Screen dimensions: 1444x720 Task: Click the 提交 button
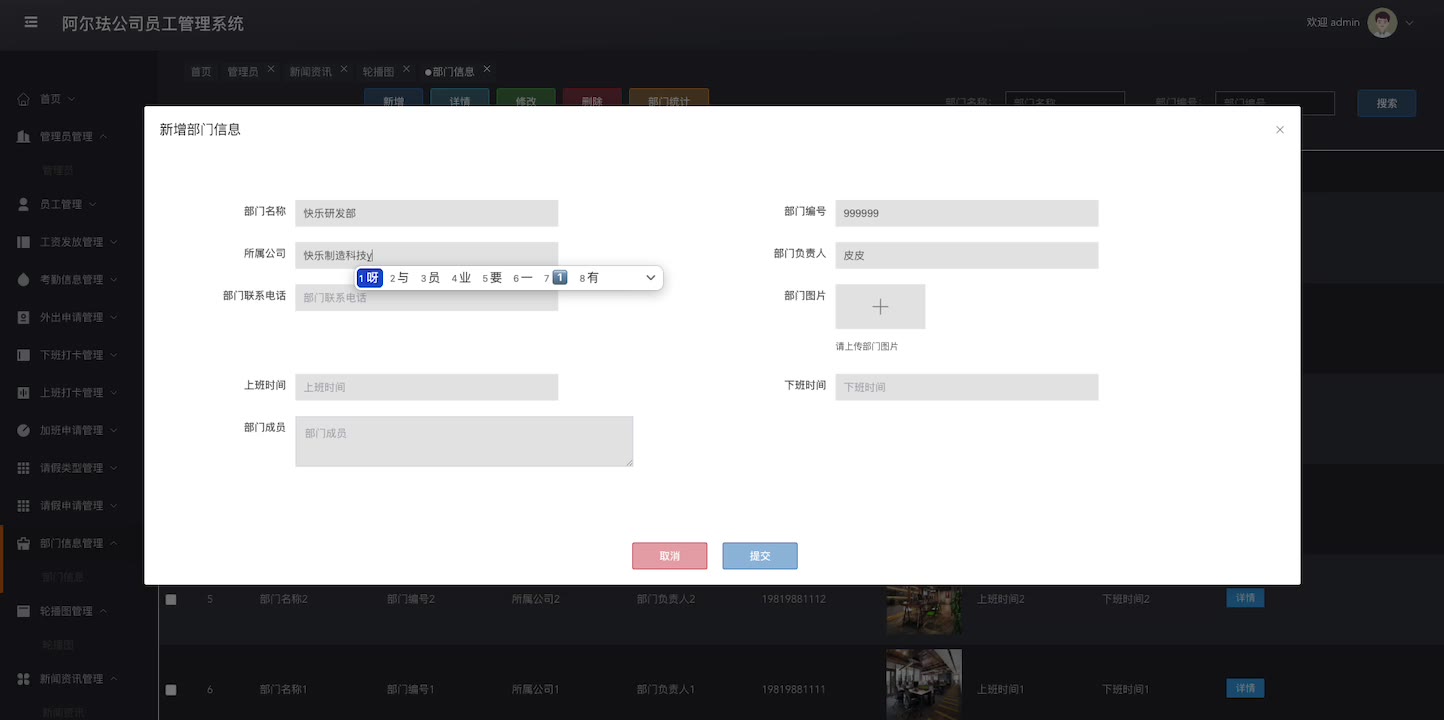coord(760,556)
